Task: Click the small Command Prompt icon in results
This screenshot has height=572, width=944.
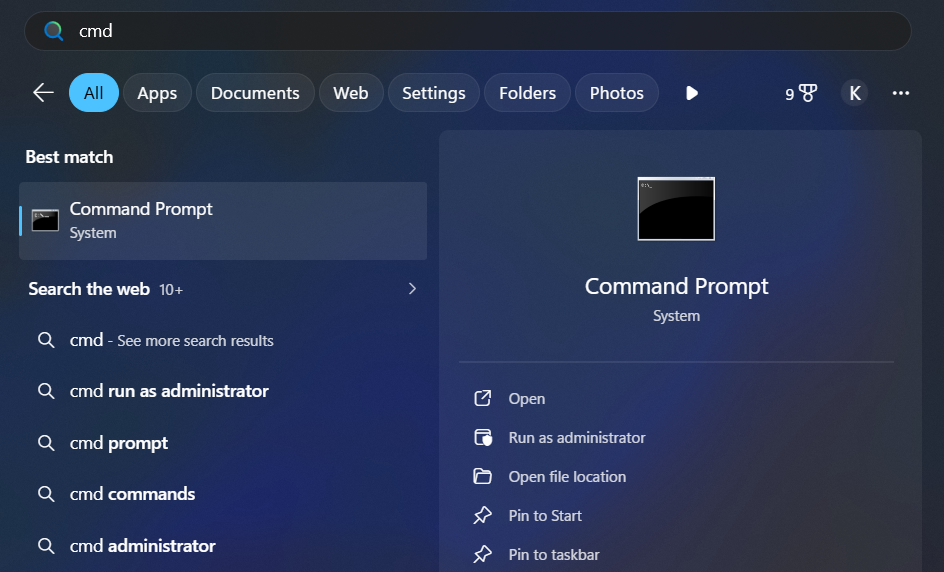Action: 45,220
